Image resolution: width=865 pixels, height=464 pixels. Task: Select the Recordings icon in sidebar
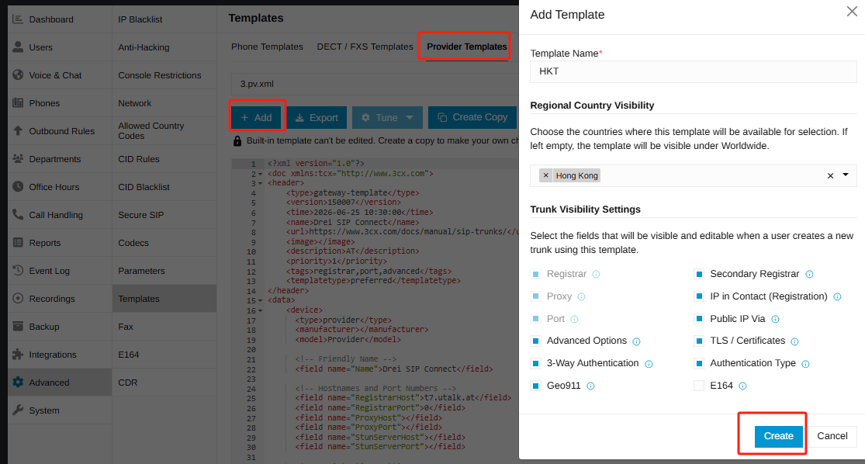(18, 298)
